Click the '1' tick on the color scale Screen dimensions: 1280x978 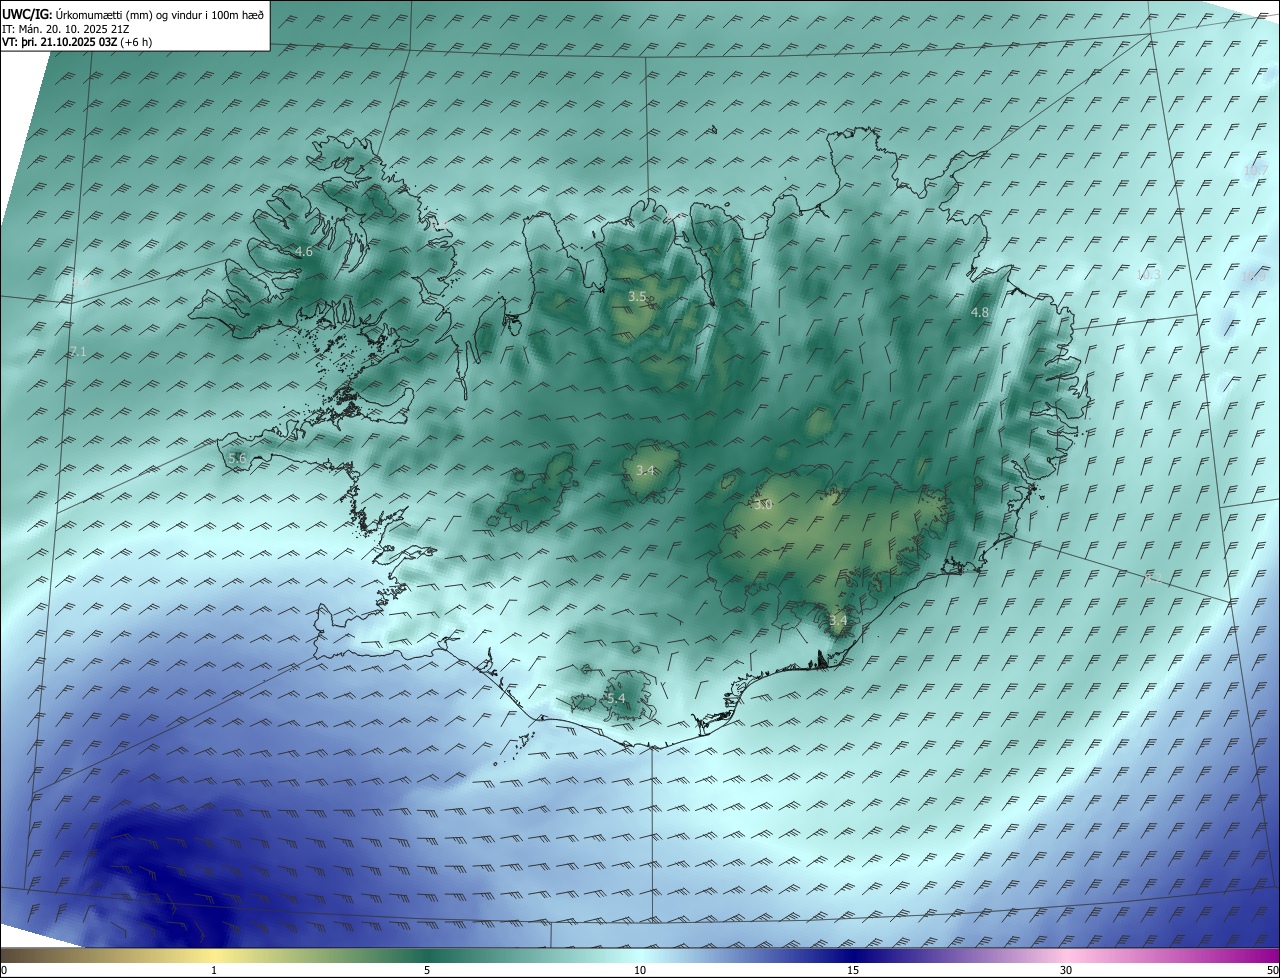click(x=214, y=970)
